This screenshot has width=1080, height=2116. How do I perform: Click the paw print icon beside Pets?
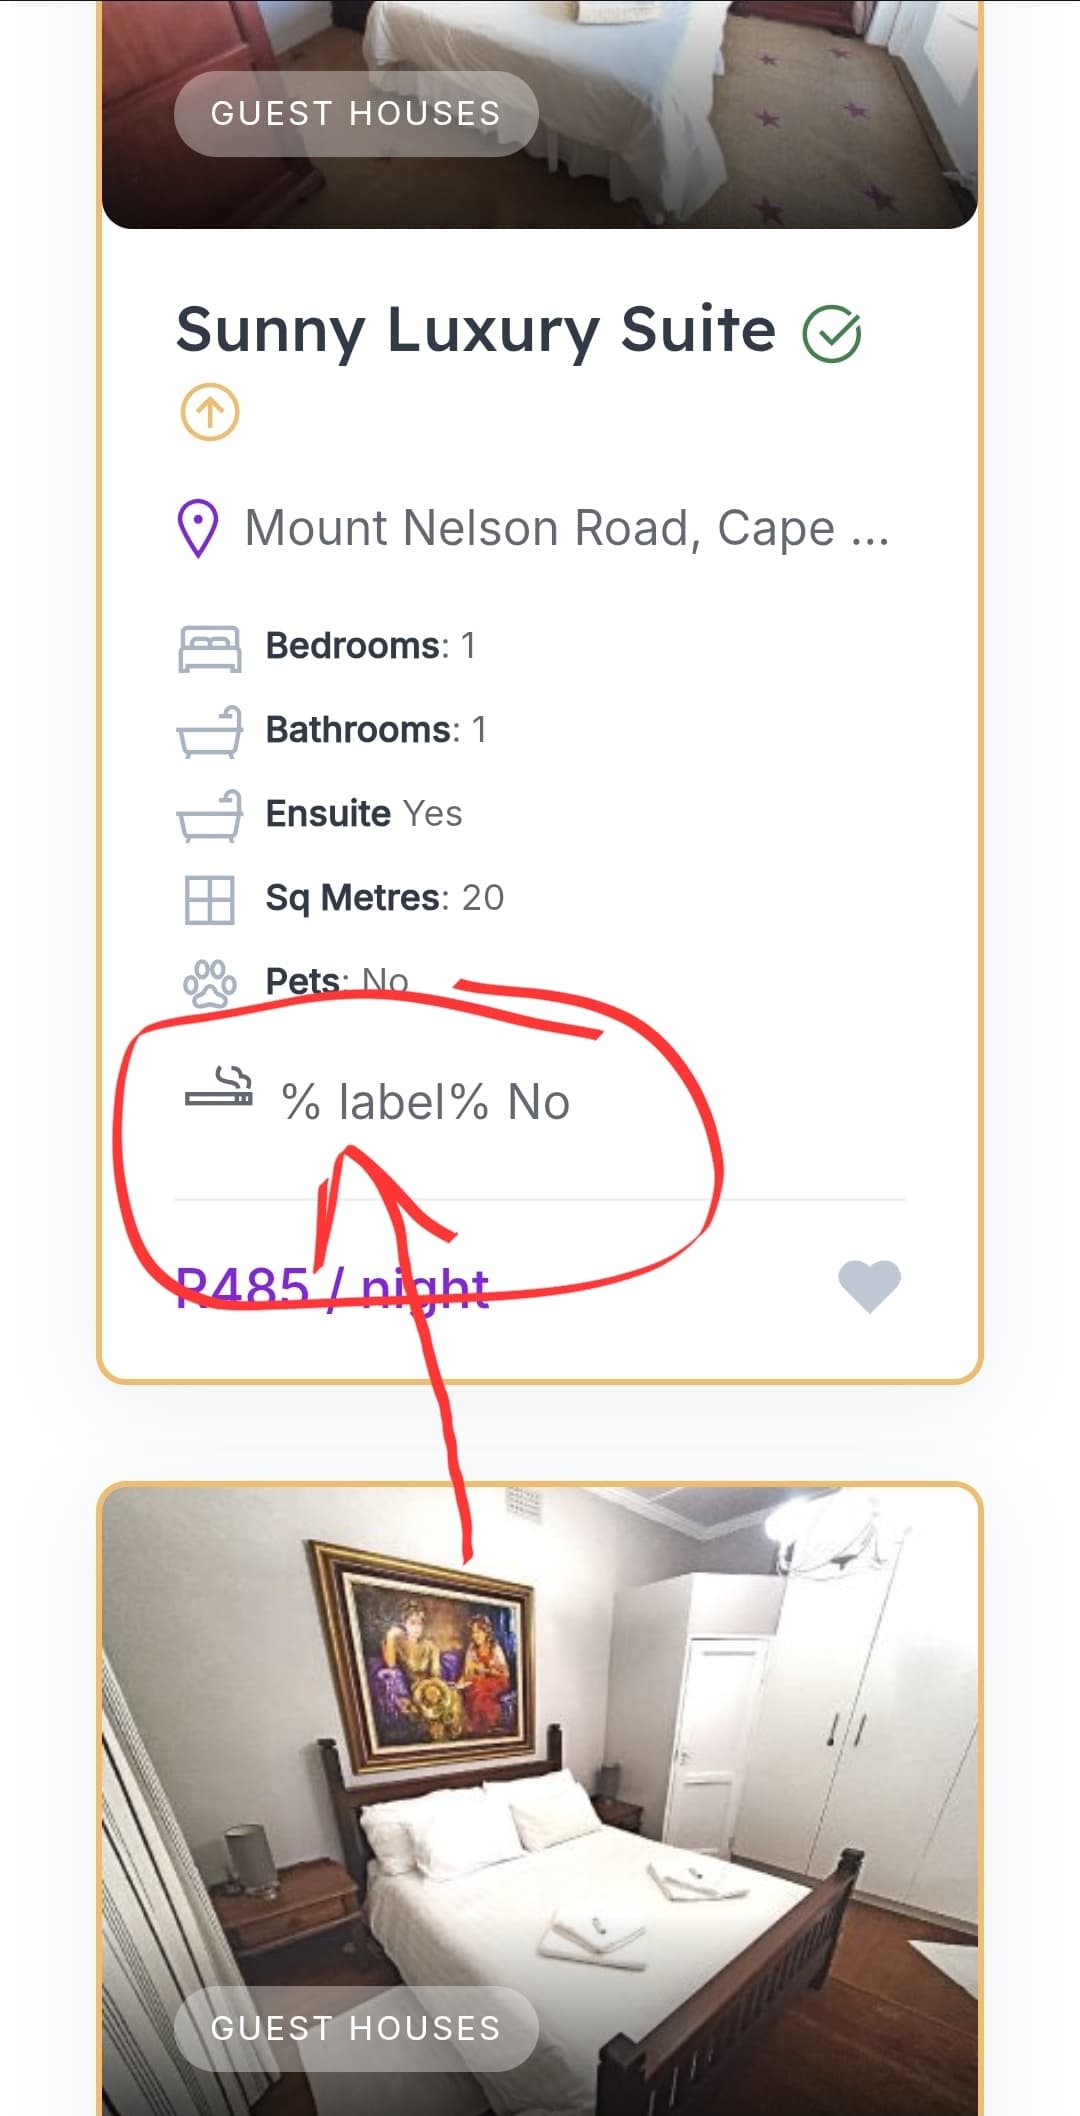(209, 983)
